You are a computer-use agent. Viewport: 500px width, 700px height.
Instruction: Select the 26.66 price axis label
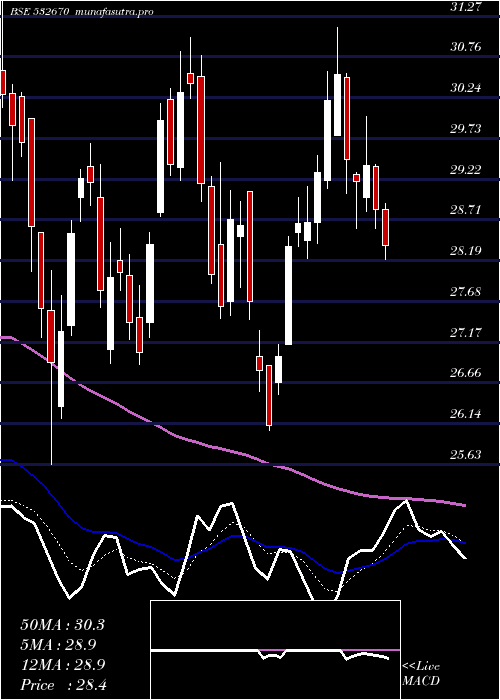click(x=466, y=373)
